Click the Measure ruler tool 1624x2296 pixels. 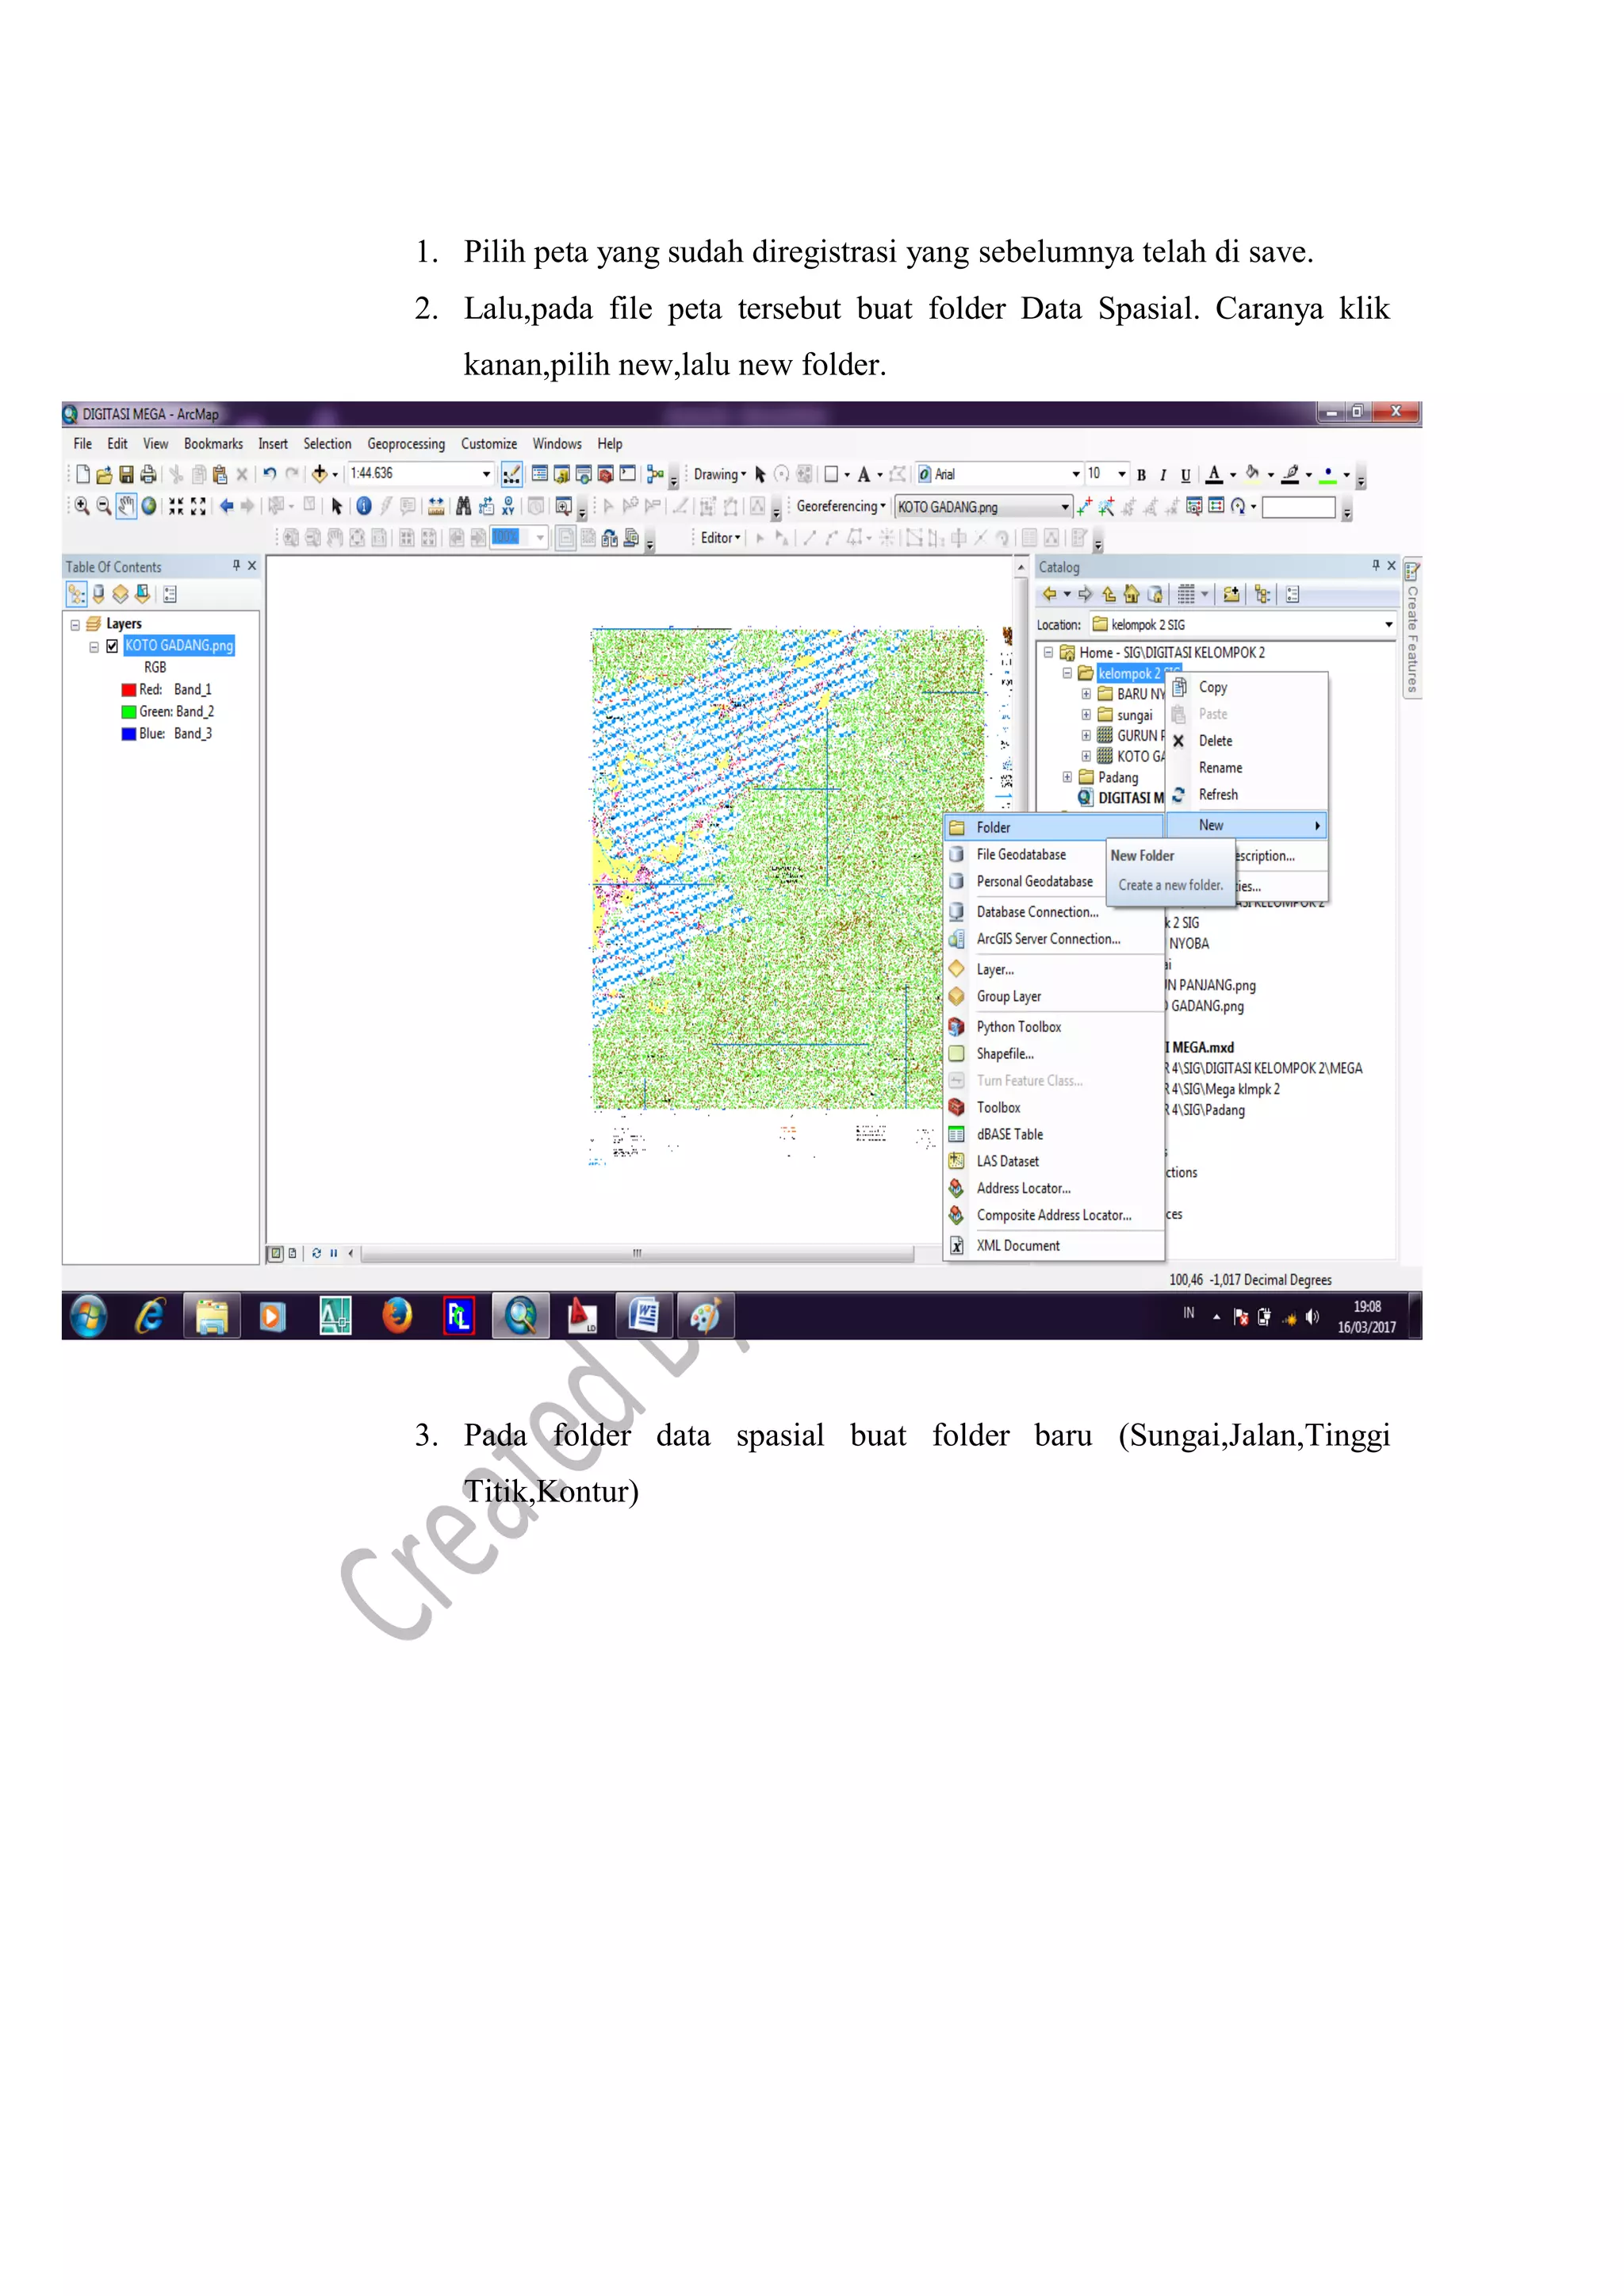coord(436,506)
